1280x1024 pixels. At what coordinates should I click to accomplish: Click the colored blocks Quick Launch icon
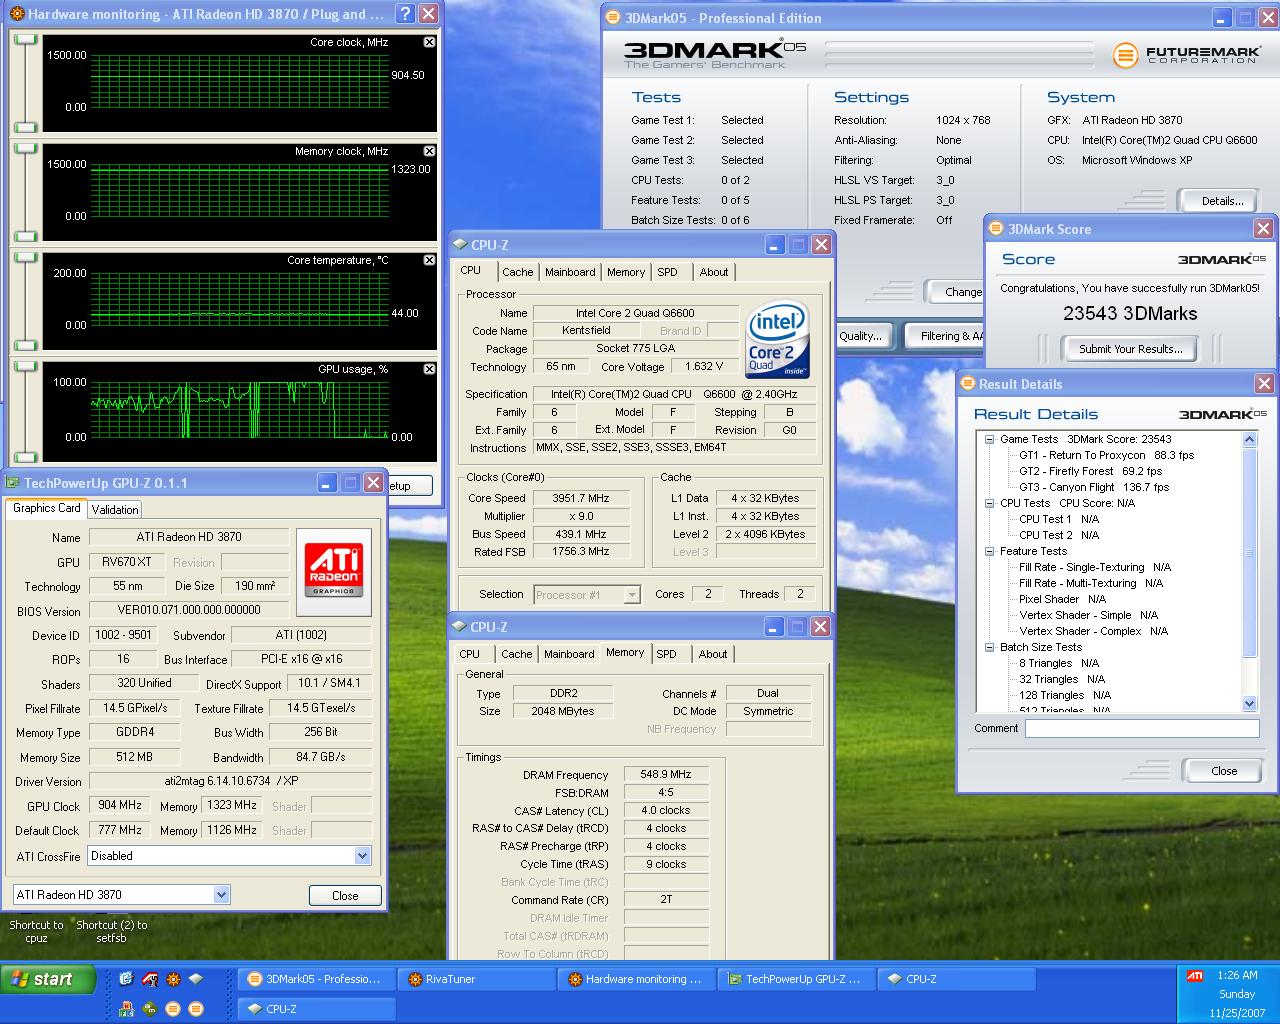(126, 1008)
